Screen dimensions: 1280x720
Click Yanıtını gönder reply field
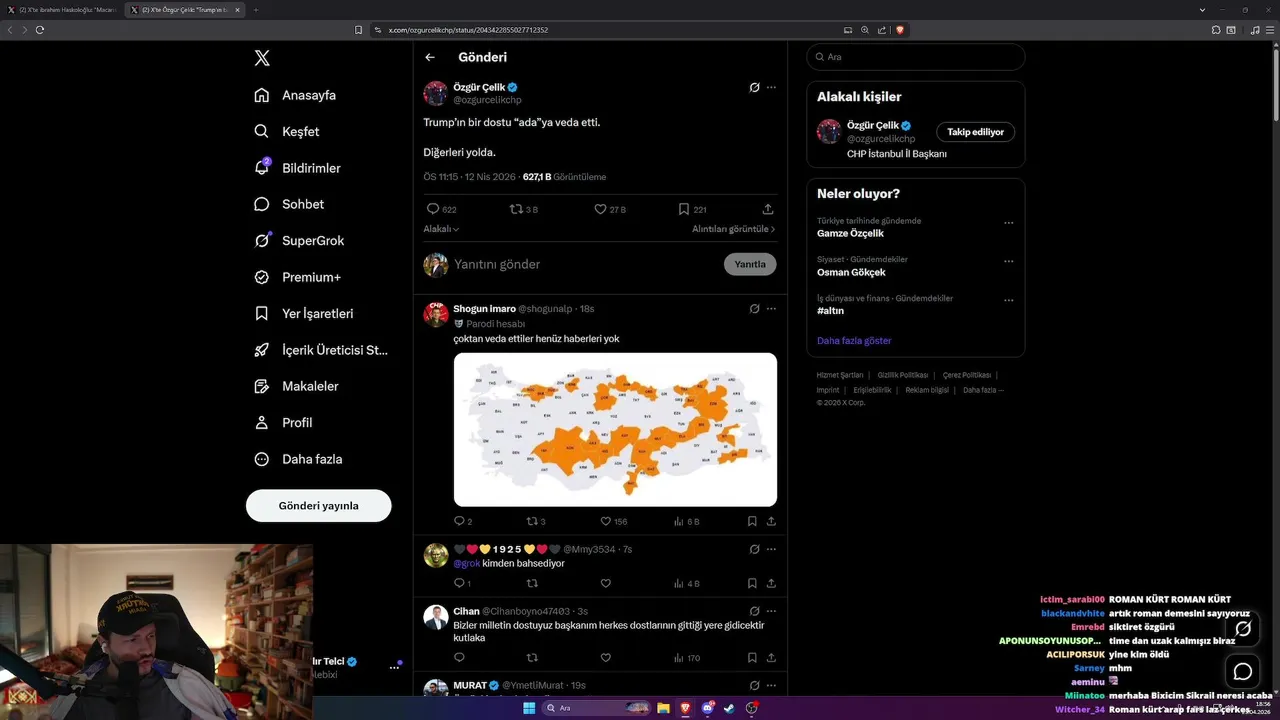click(x=585, y=264)
